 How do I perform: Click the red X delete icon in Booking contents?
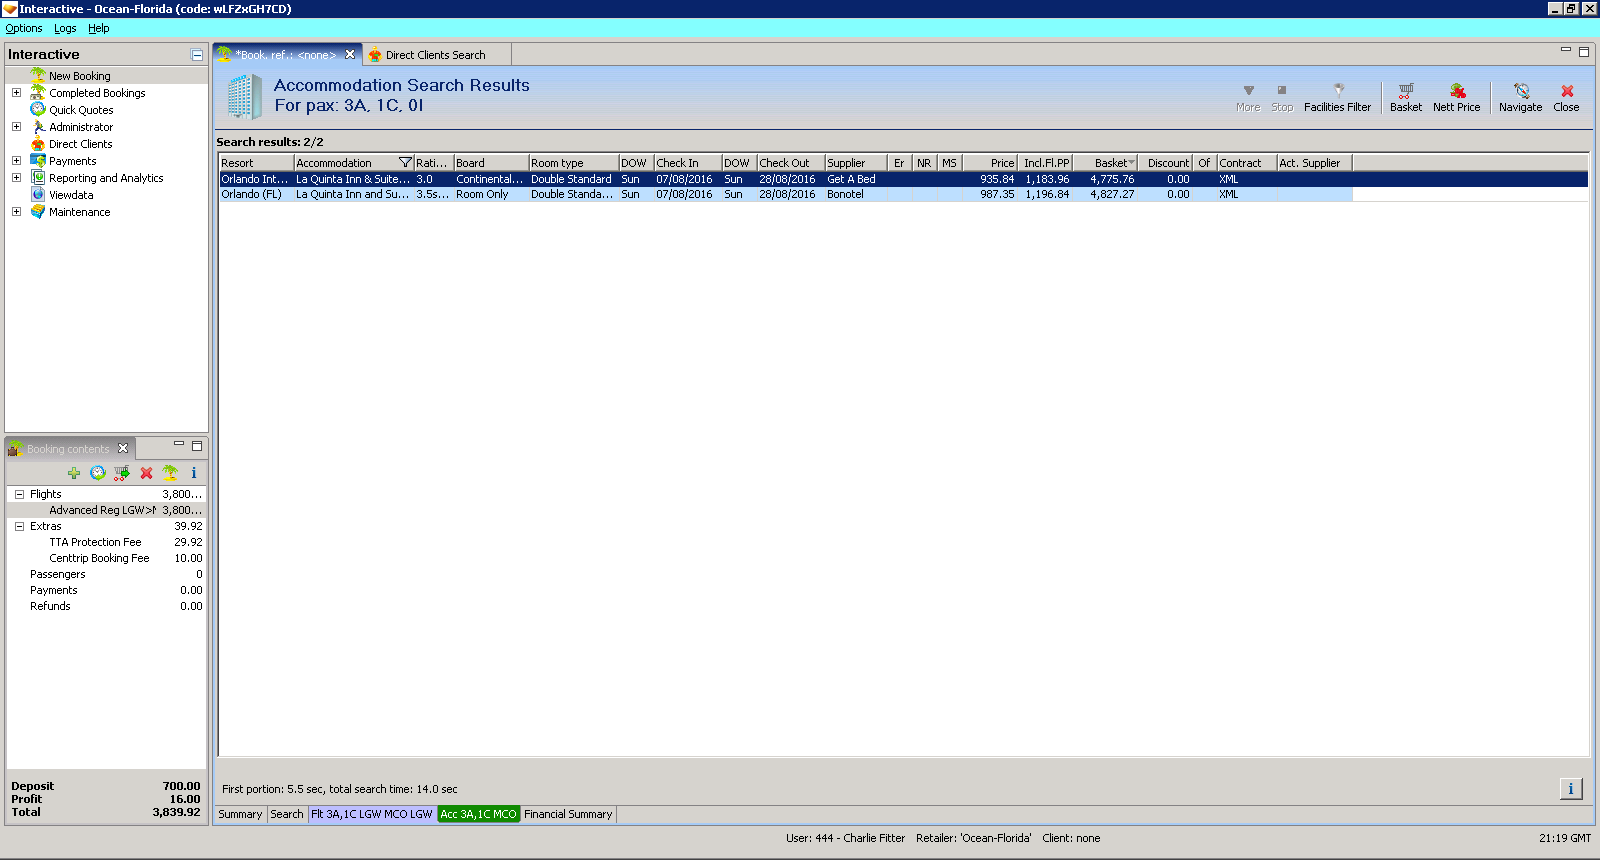tap(146, 473)
